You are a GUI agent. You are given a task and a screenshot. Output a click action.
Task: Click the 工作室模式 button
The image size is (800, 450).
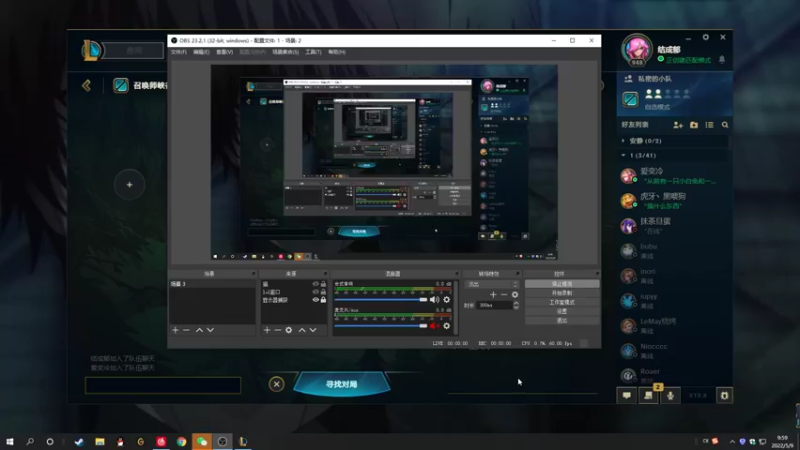point(562,302)
